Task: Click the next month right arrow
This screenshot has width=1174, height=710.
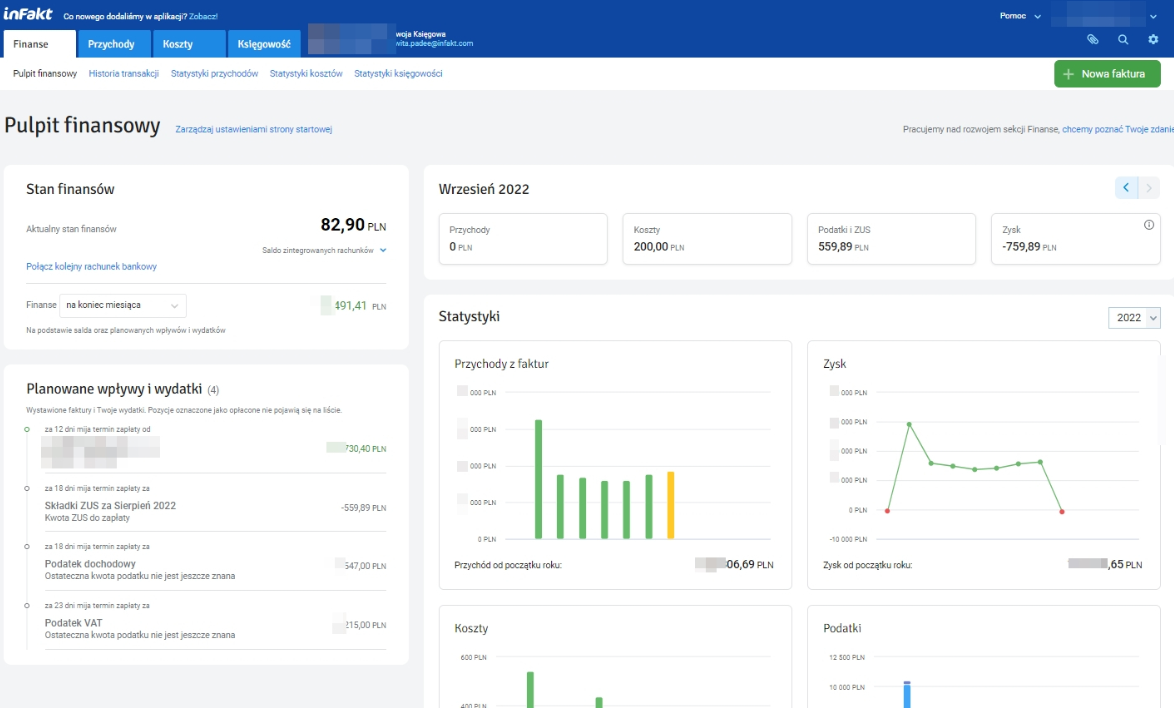Action: click(x=1150, y=187)
